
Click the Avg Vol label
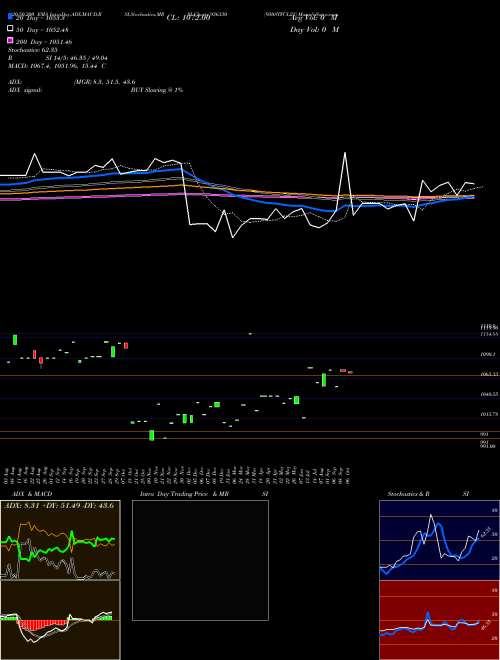(314, 18)
